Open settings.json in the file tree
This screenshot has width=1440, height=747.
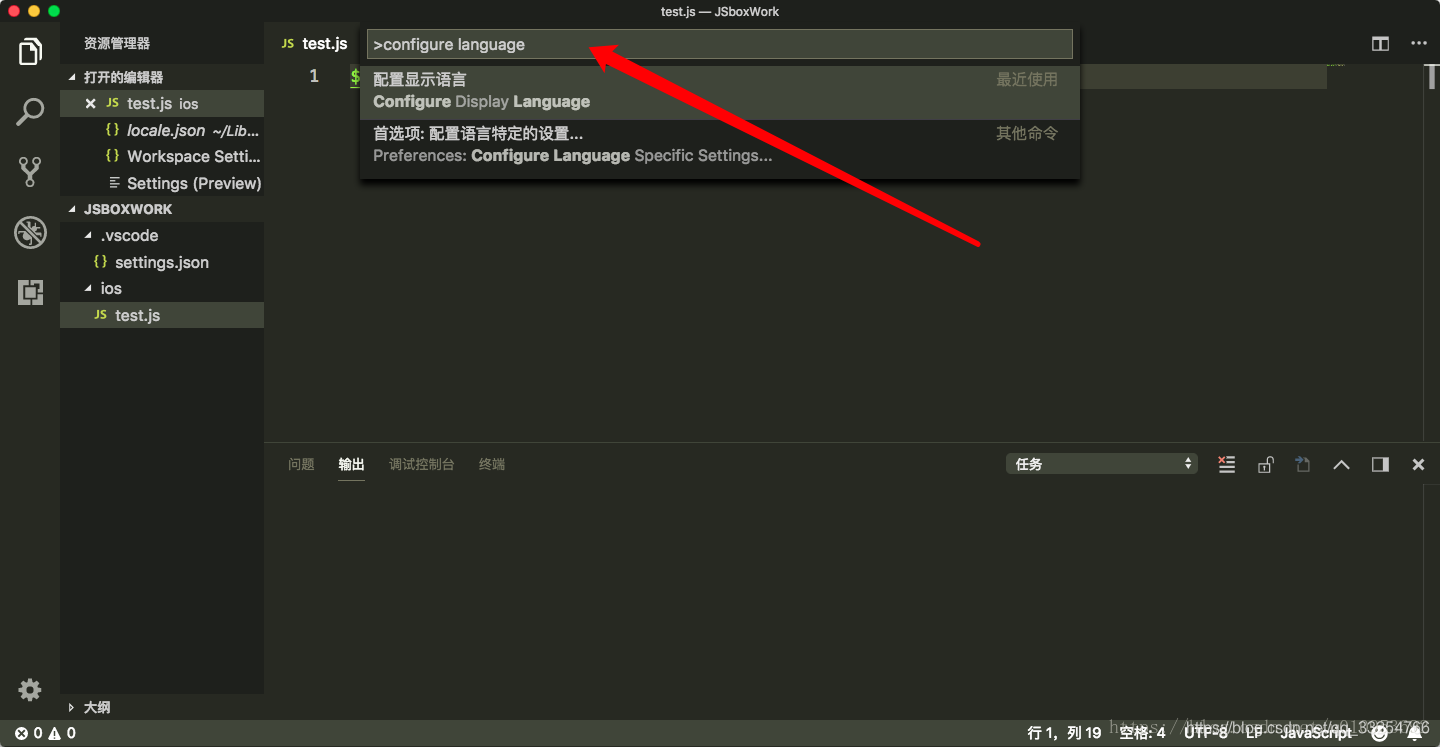161,262
